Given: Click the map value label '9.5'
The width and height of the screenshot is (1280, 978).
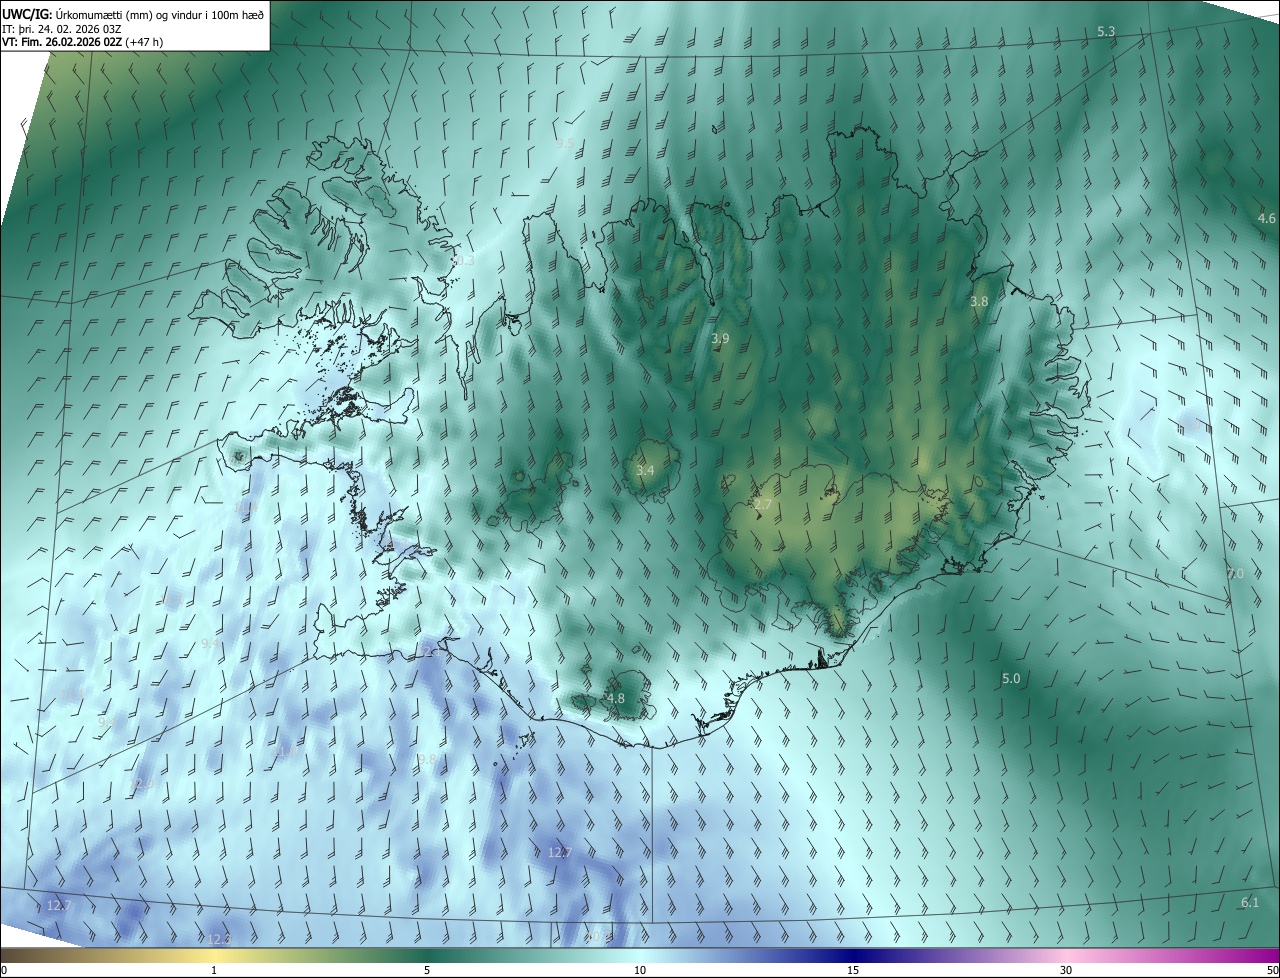Looking at the screenshot, I should [565, 144].
